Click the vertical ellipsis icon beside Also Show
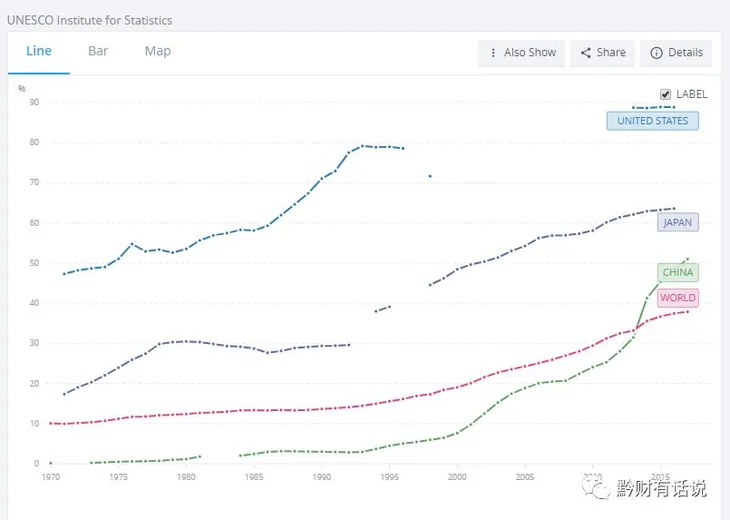 click(x=493, y=53)
